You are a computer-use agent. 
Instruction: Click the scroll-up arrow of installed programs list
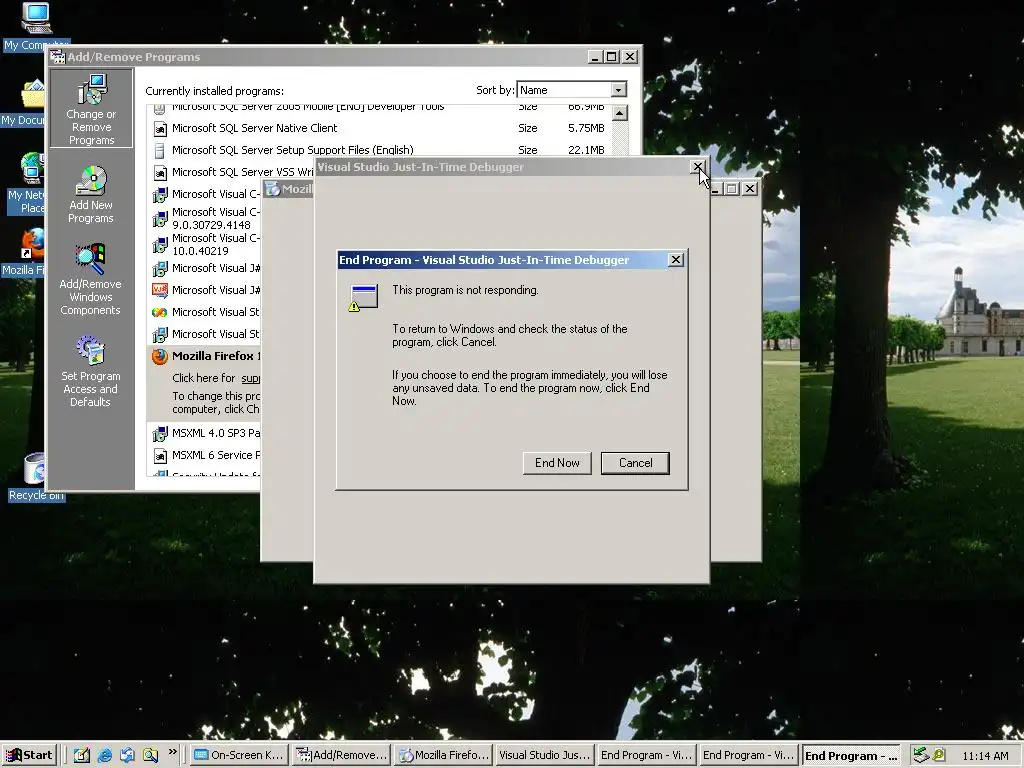pyautogui.click(x=619, y=113)
